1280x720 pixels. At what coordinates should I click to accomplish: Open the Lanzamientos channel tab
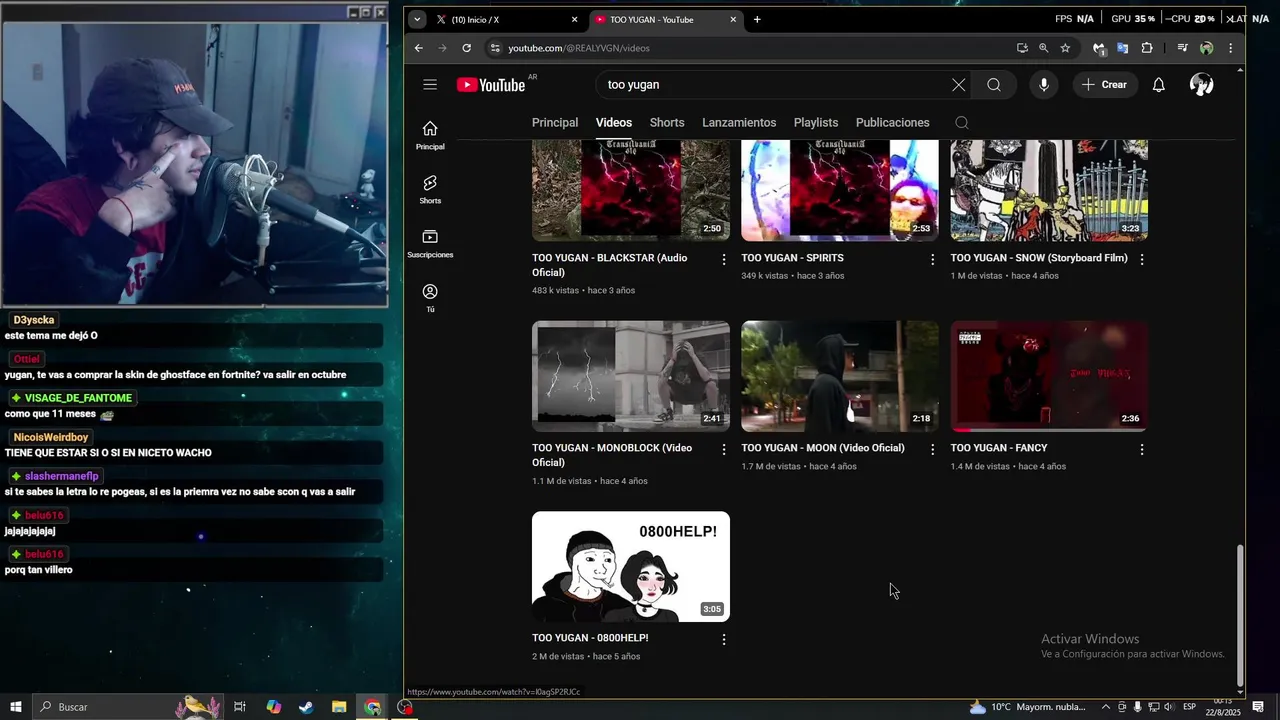click(x=739, y=123)
